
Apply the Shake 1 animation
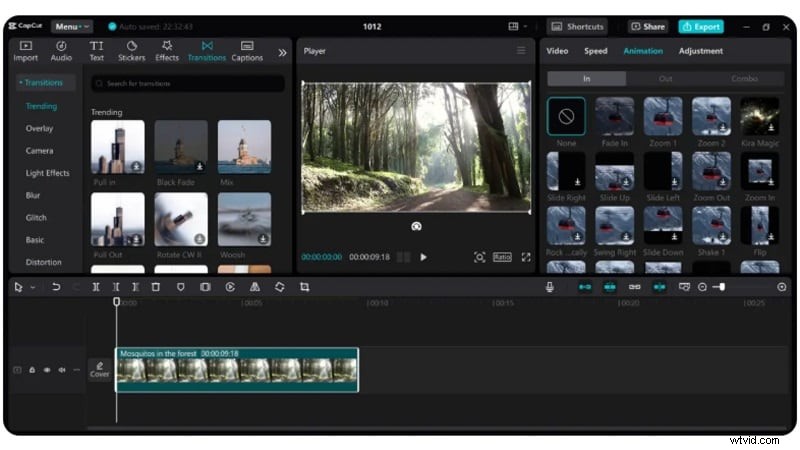click(711, 226)
